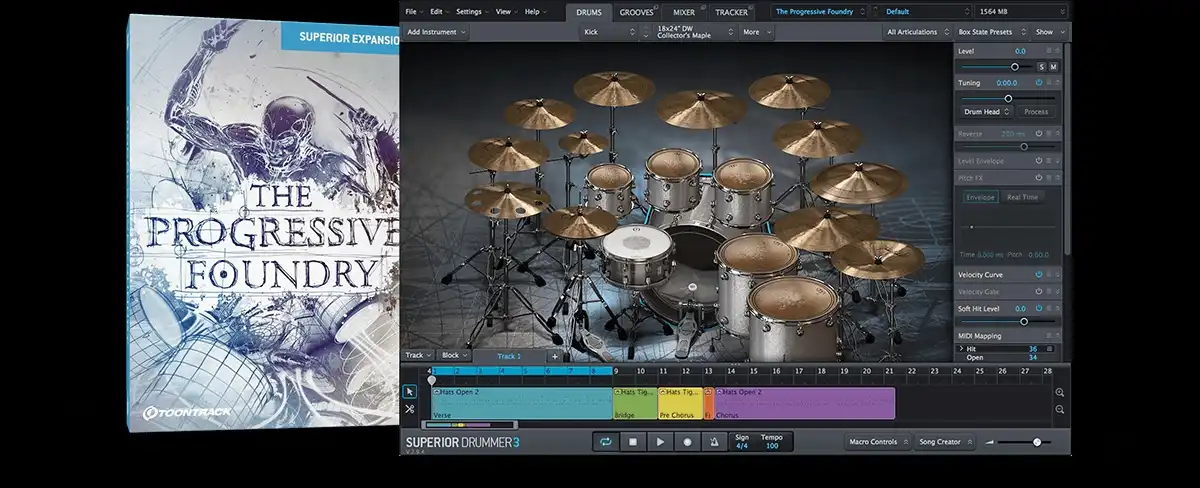Start playback with the Play button
1200x488 pixels.
pos(660,441)
